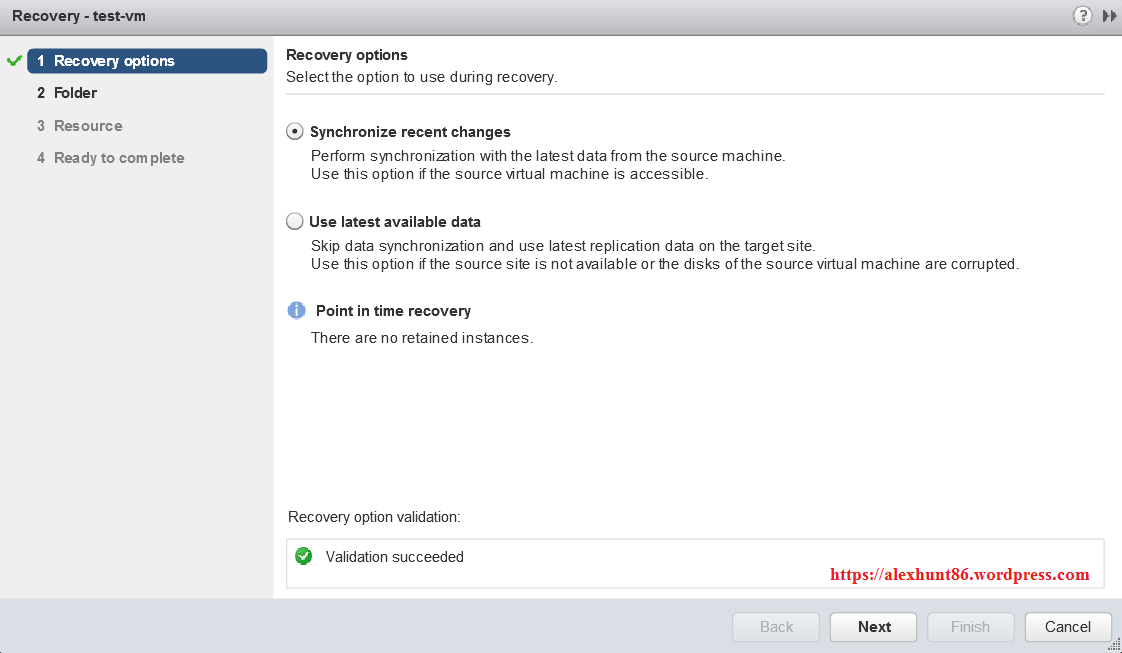Click the resize grip at dialog corner
The height and width of the screenshot is (653, 1122).
pyautogui.click(x=1114, y=646)
